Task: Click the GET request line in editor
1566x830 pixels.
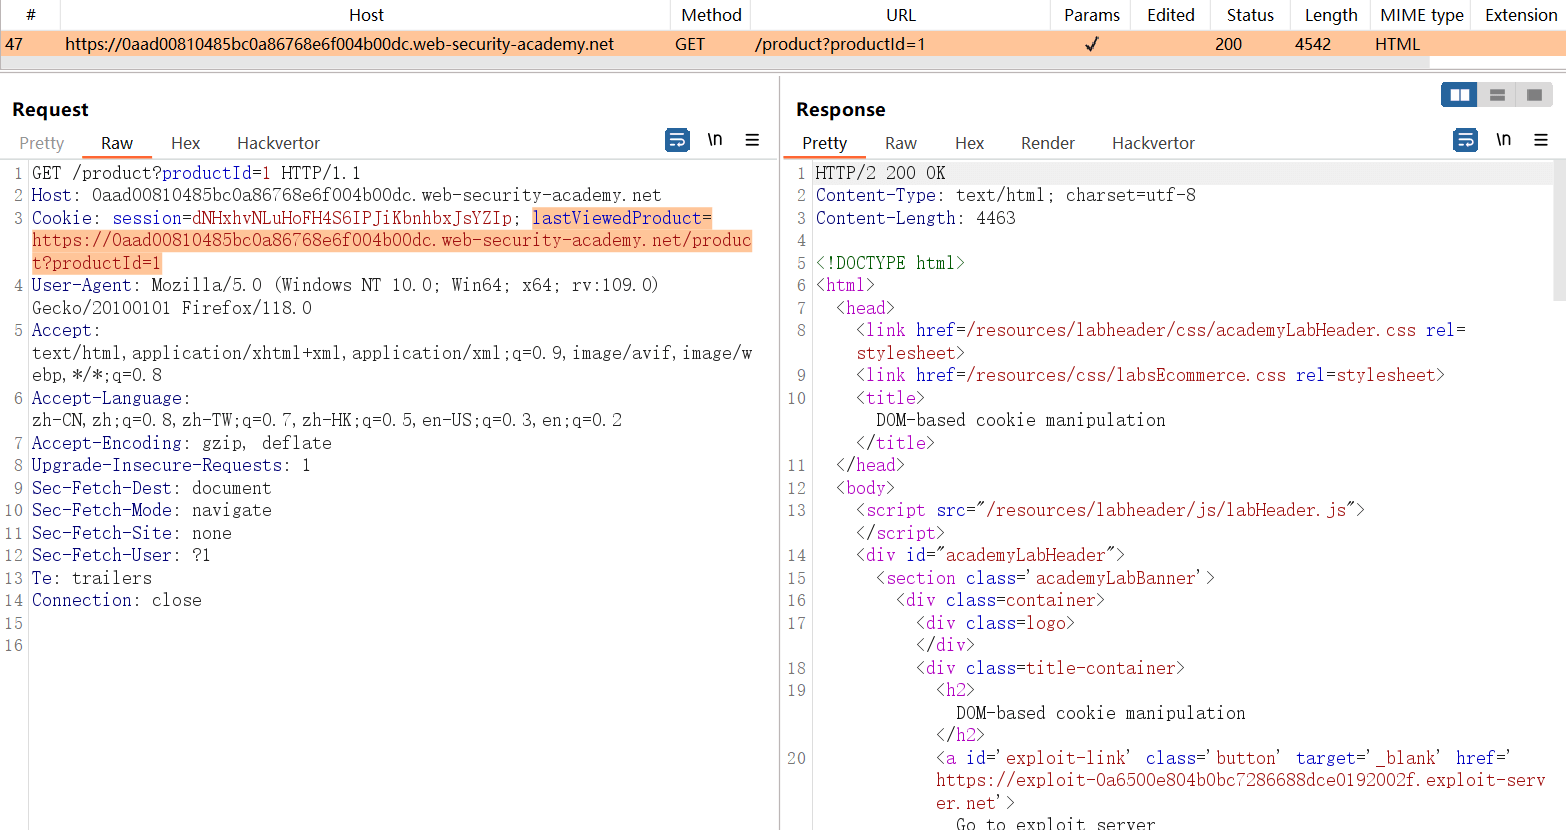Action: pyautogui.click(x=196, y=173)
